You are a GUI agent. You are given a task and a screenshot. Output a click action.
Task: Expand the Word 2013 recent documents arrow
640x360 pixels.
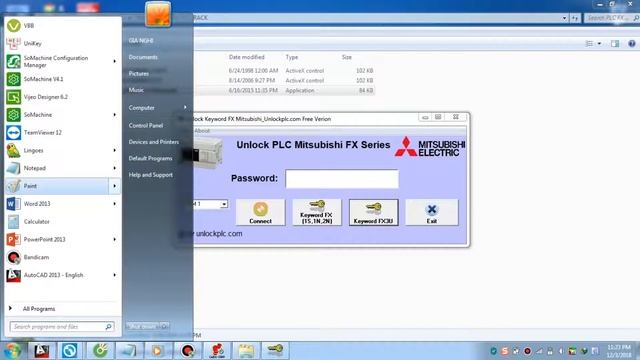click(x=114, y=204)
